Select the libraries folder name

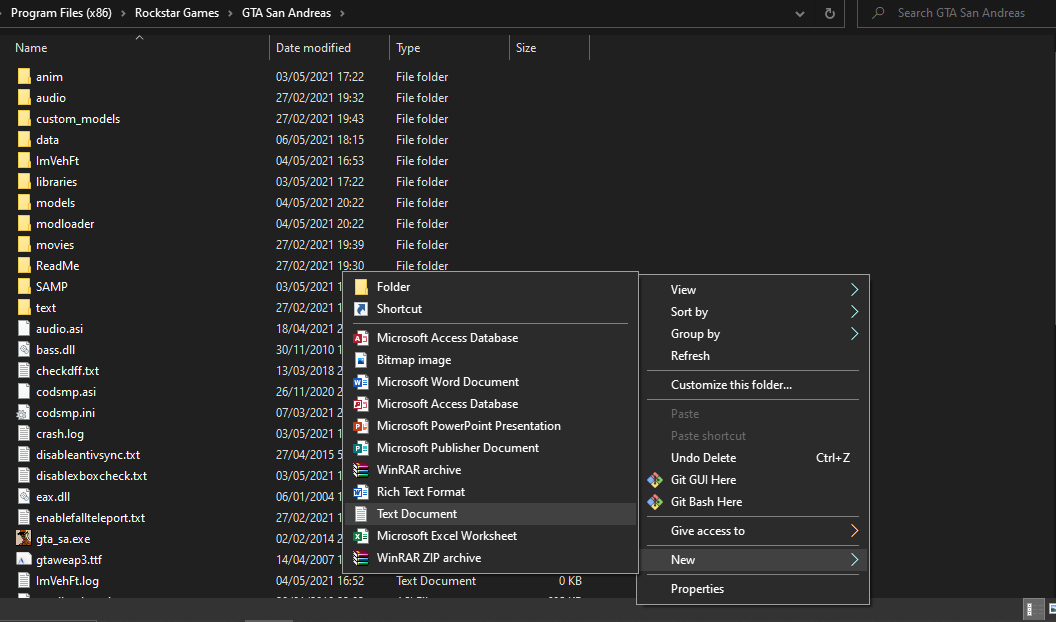[57, 182]
